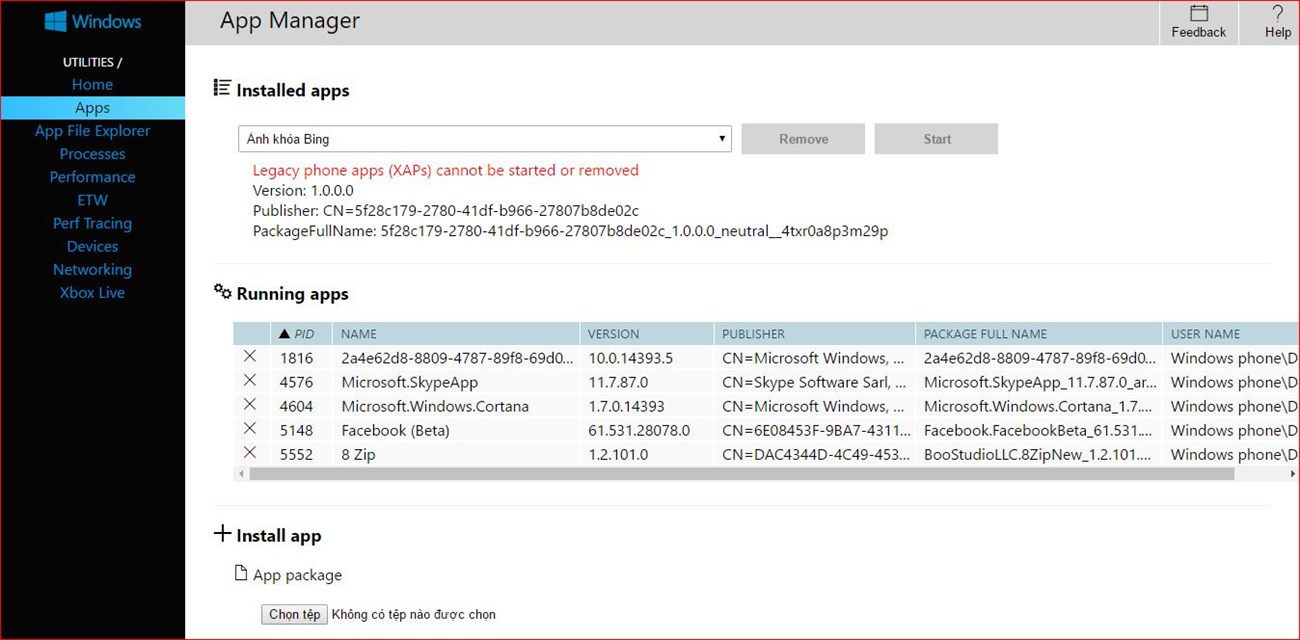Stop Microsoft.Windows.Cortana with X icon
1300x640 pixels.
tap(250, 405)
